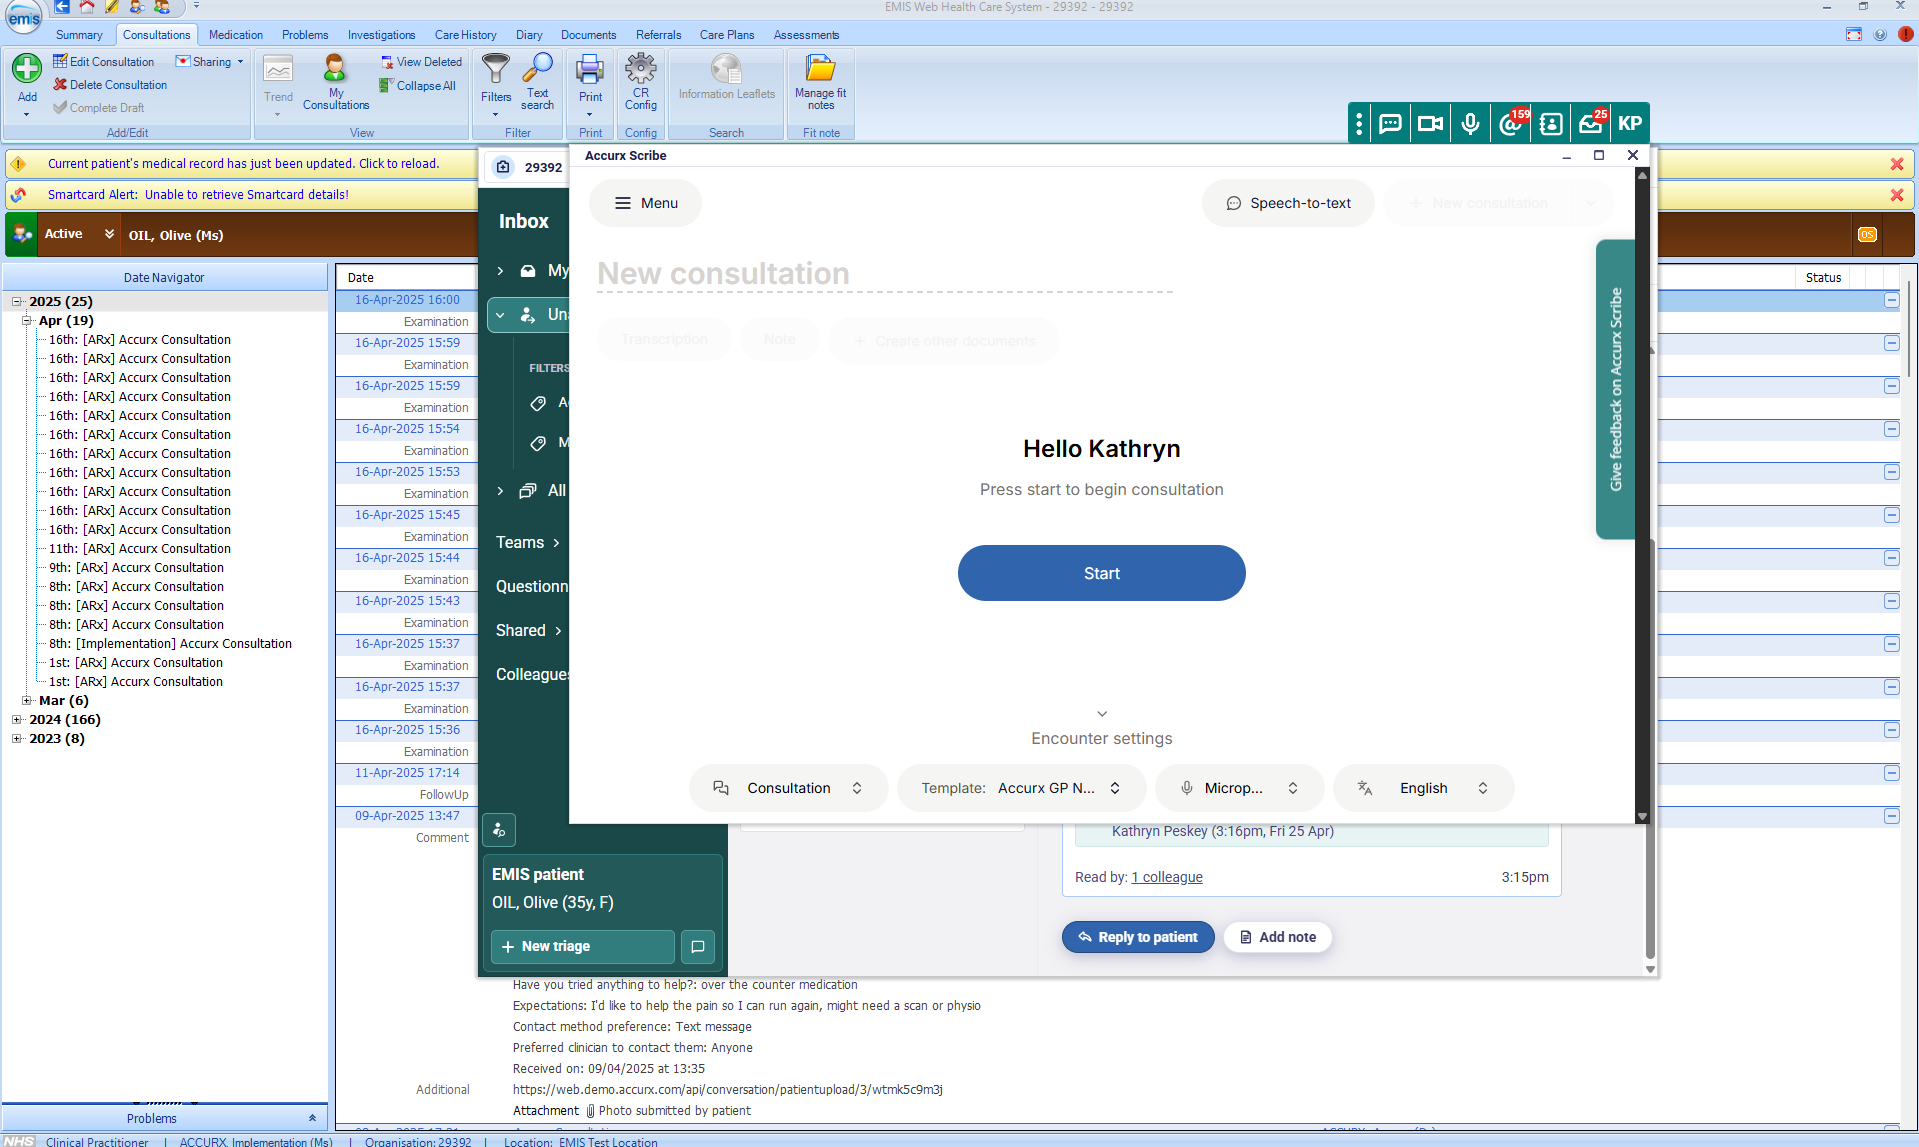The height and width of the screenshot is (1147, 1919).
Task: Click the New triage button
Action: click(x=582, y=946)
